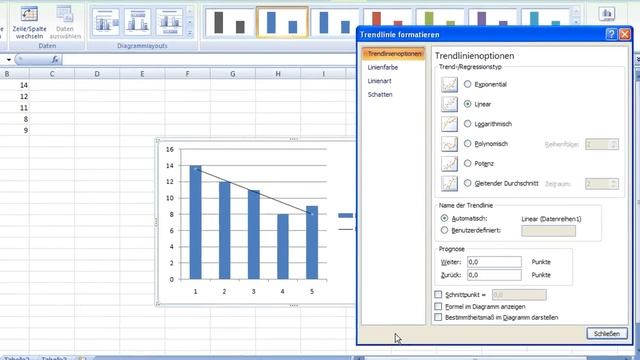Viewport: 640px width, 360px height.
Task: Open the function insert fx button
Action: (x=55, y=60)
